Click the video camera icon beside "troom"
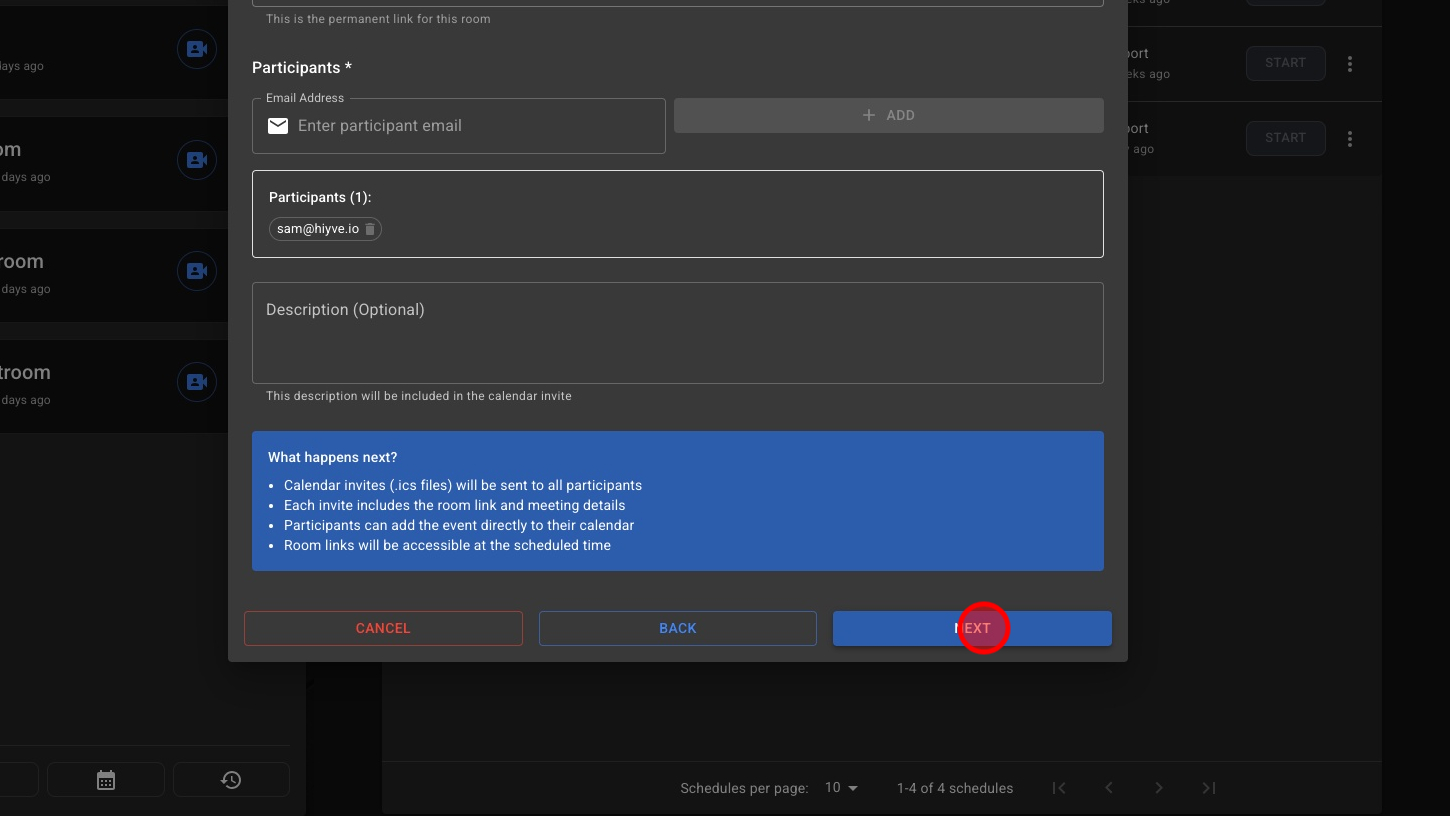This screenshot has height=816, width=1450. click(x=197, y=382)
